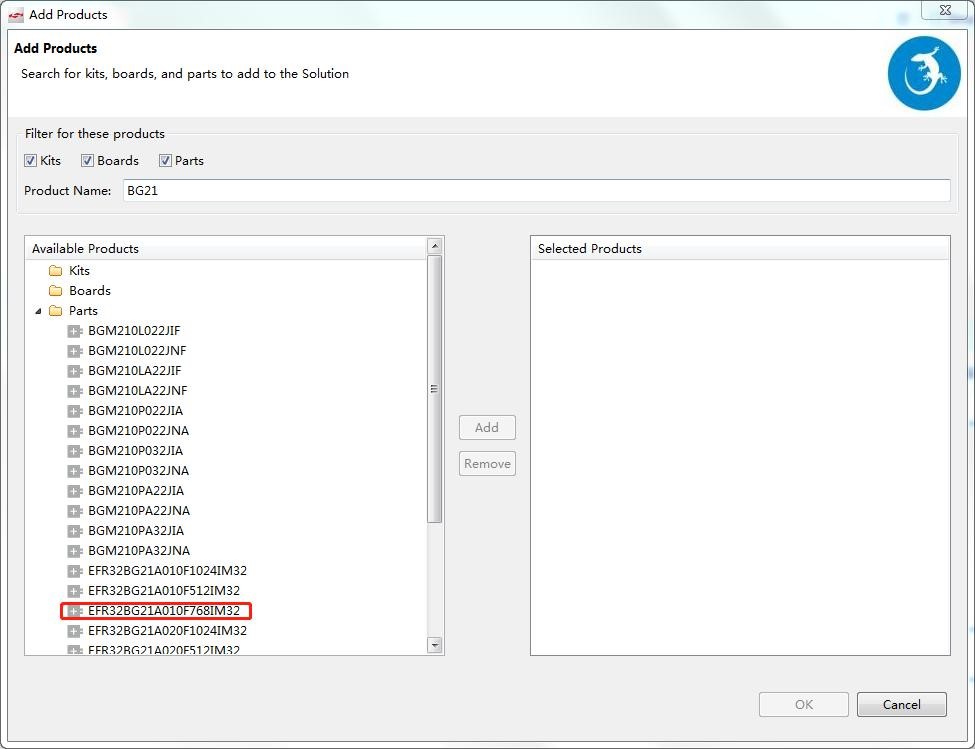Screen dimensions: 975x749
Task: Click the Available Products column header
Action: 226,249
